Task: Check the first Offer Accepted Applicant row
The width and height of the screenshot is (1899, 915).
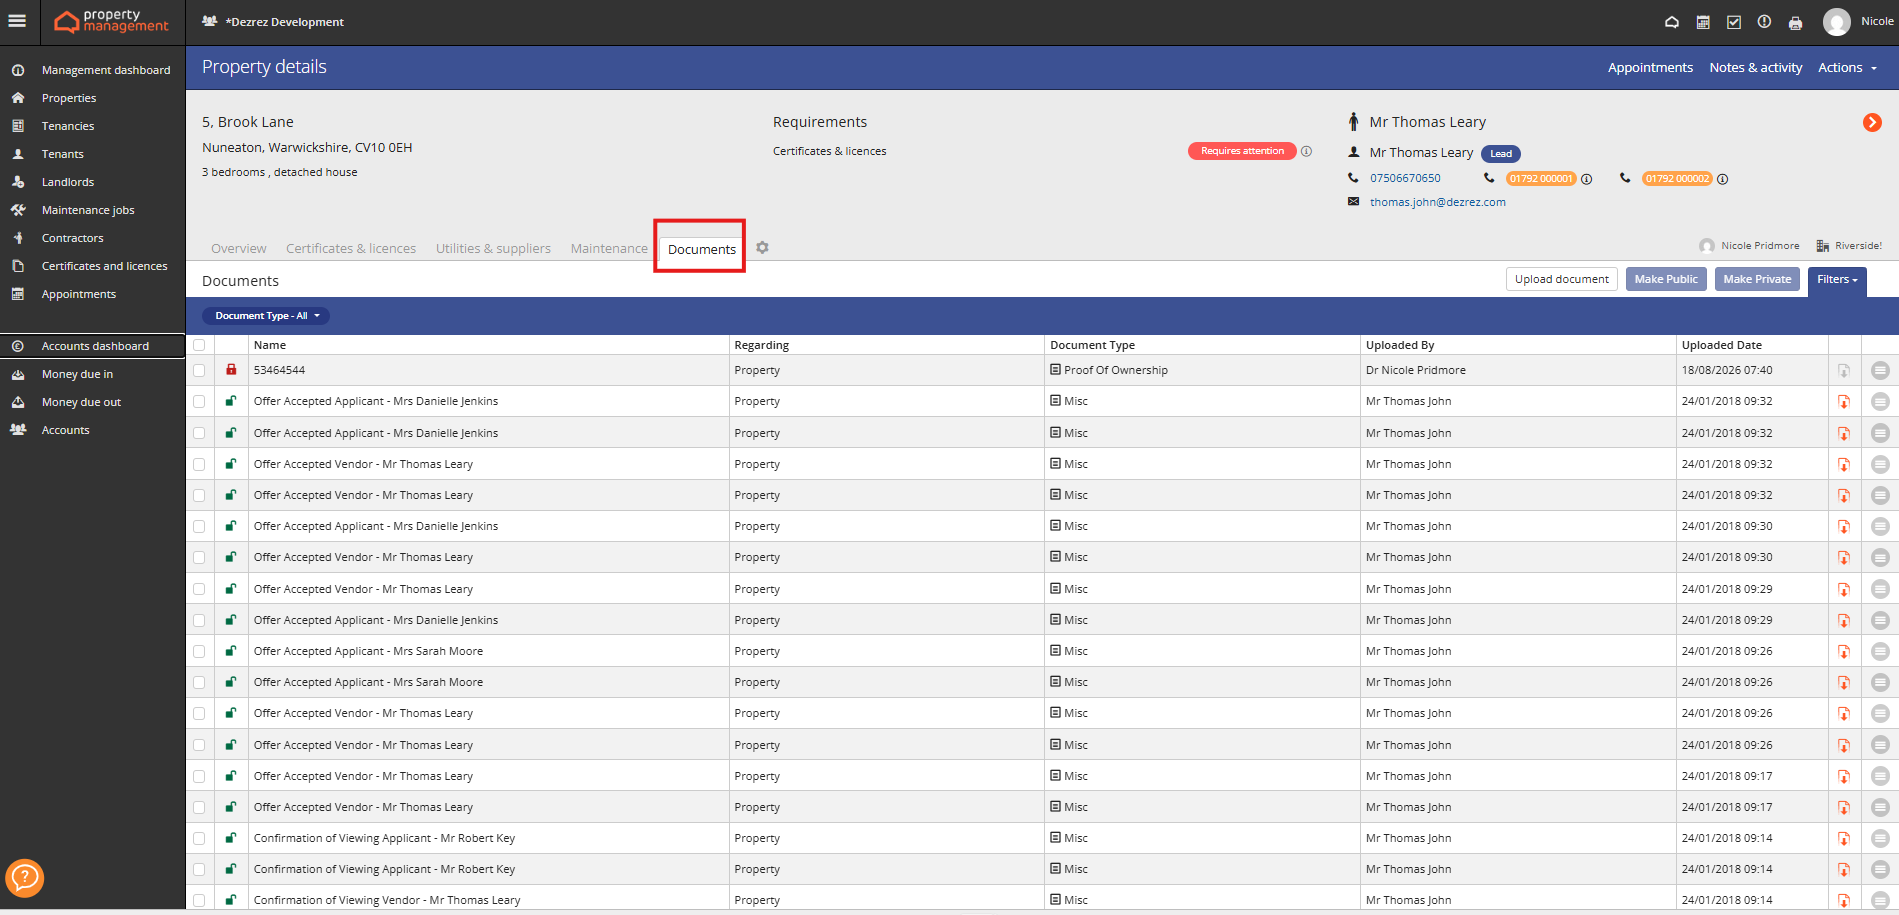Action: [x=199, y=401]
